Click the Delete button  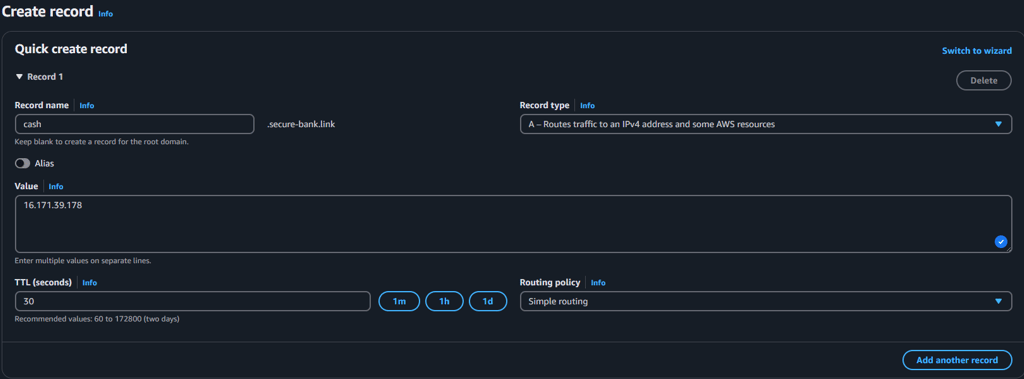[984, 80]
